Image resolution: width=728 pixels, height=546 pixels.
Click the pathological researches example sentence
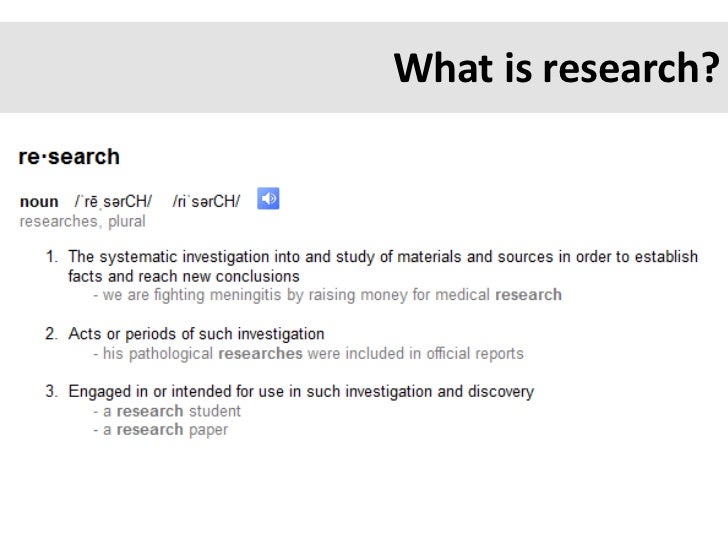(x=308, y=354)
